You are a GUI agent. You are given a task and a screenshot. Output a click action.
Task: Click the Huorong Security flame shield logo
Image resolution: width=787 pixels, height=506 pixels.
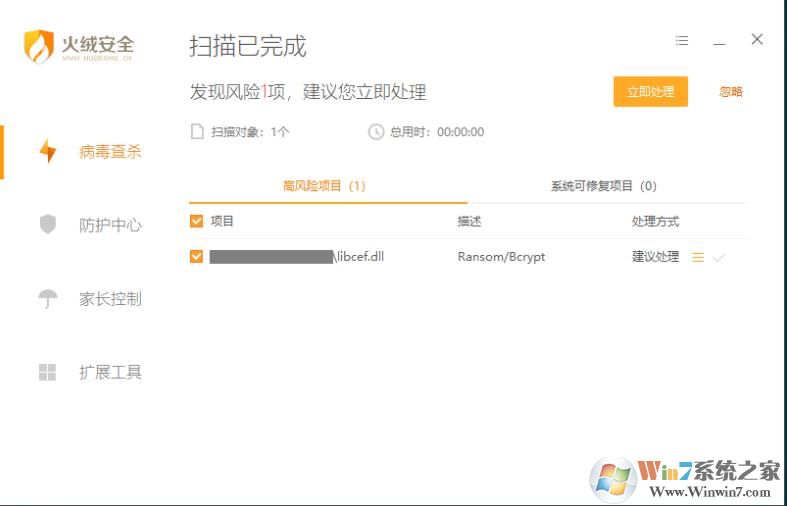39,46
